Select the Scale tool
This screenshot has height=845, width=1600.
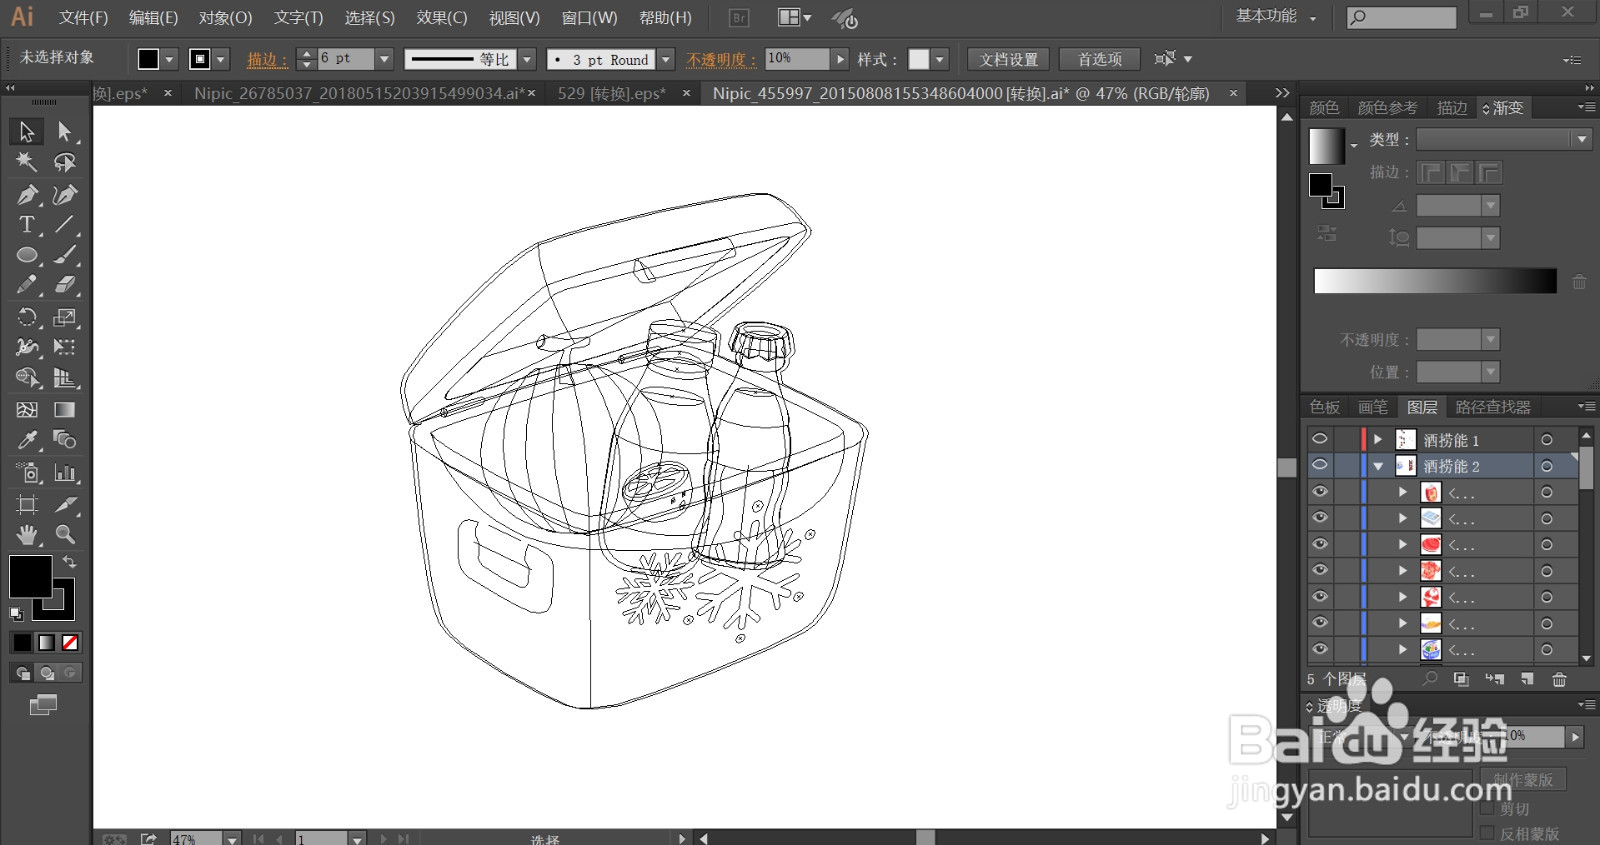point(65,318)
